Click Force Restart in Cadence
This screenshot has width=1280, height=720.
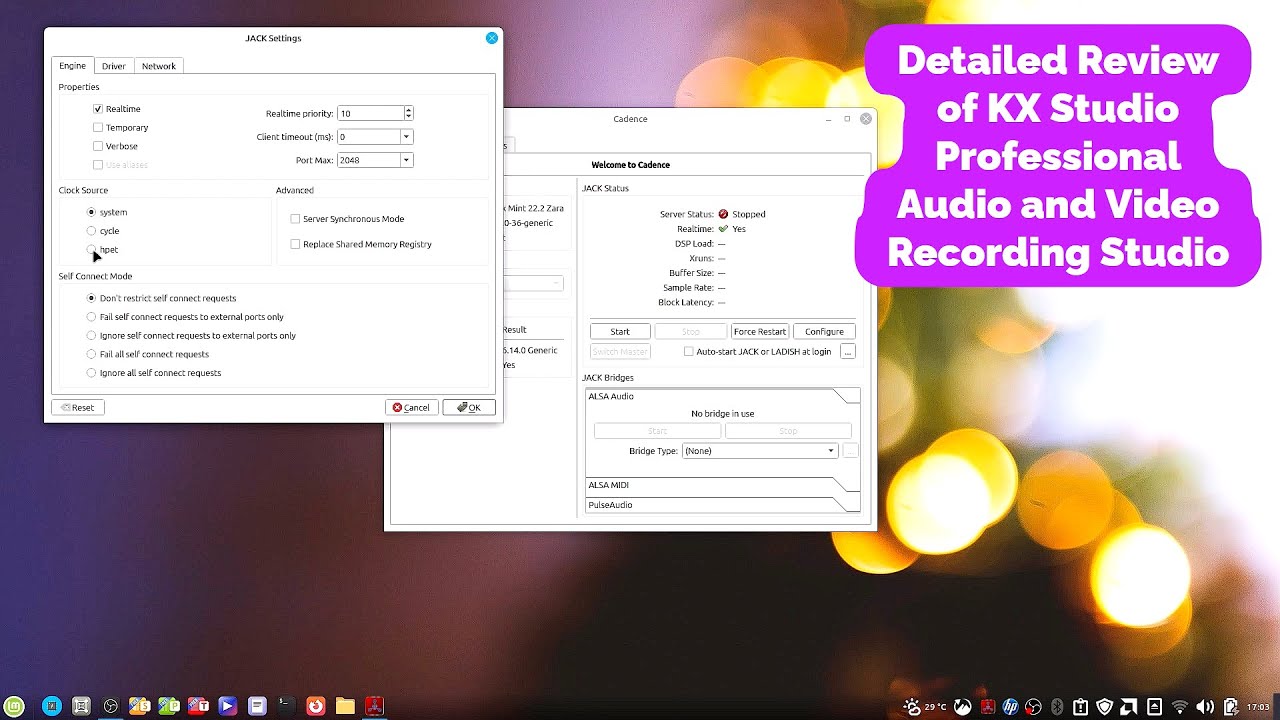760,331
